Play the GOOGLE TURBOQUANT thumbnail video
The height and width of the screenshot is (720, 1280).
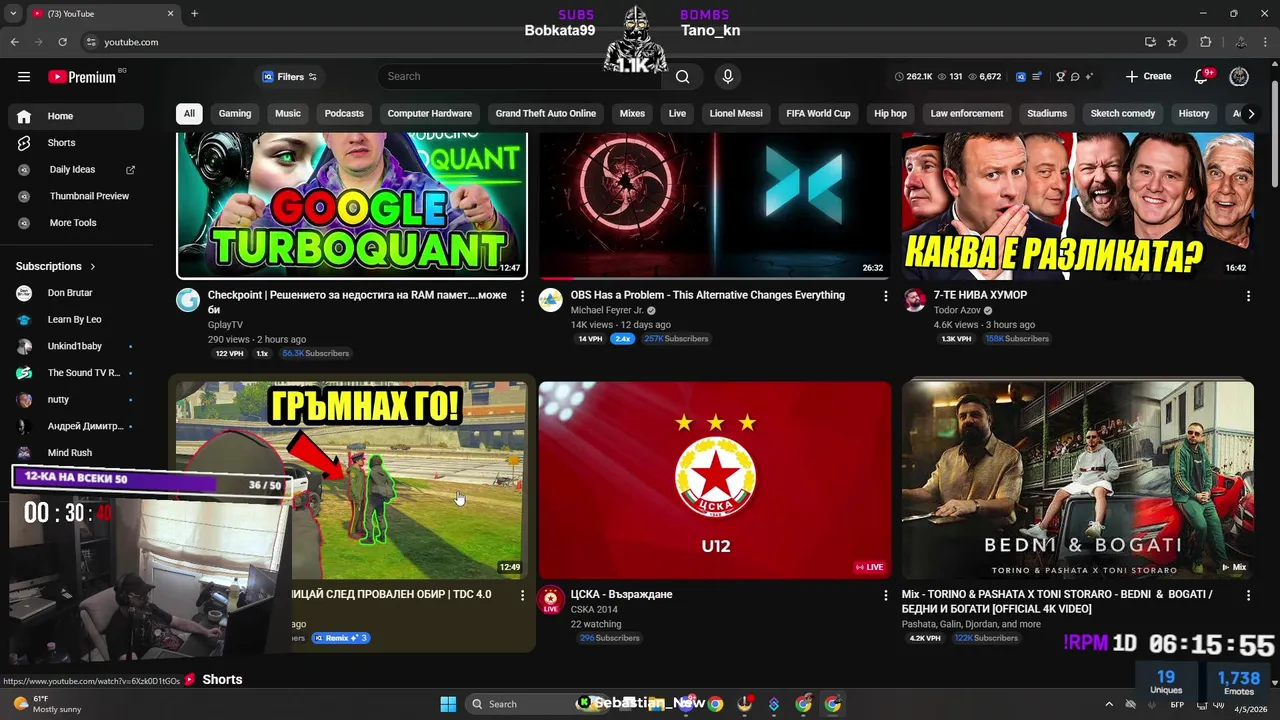tap(352, 205)
